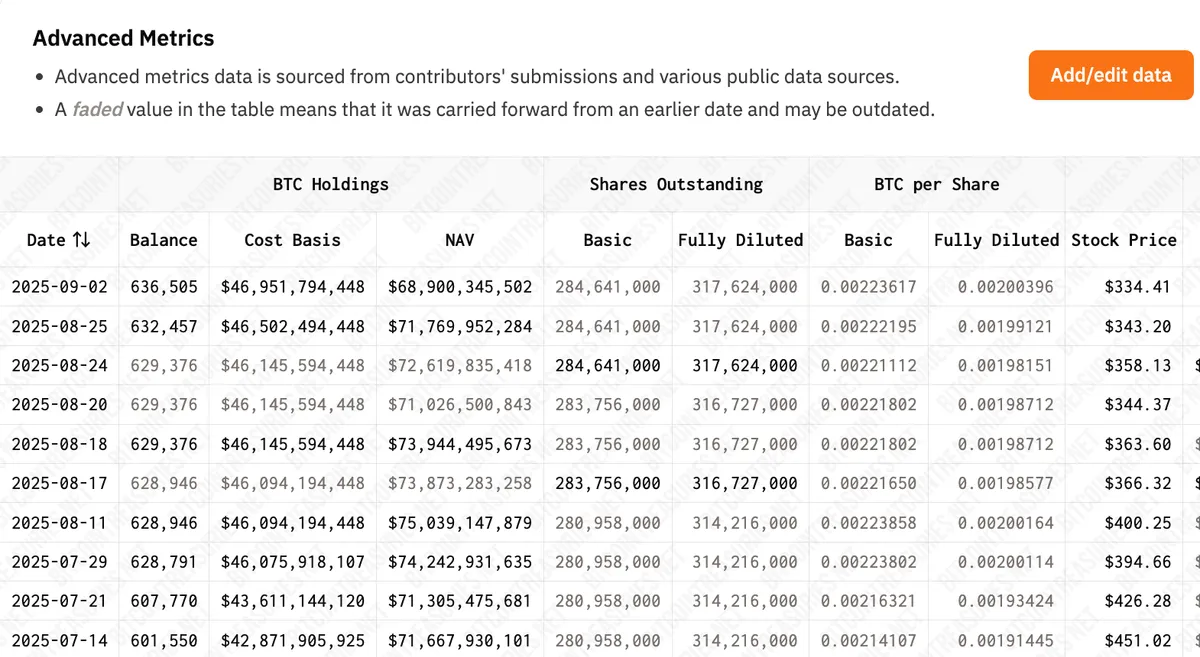The width and height of the screenshot is (1200, 657).
Task: Sort the table by Stock Price column
Action: point(1122,240)
